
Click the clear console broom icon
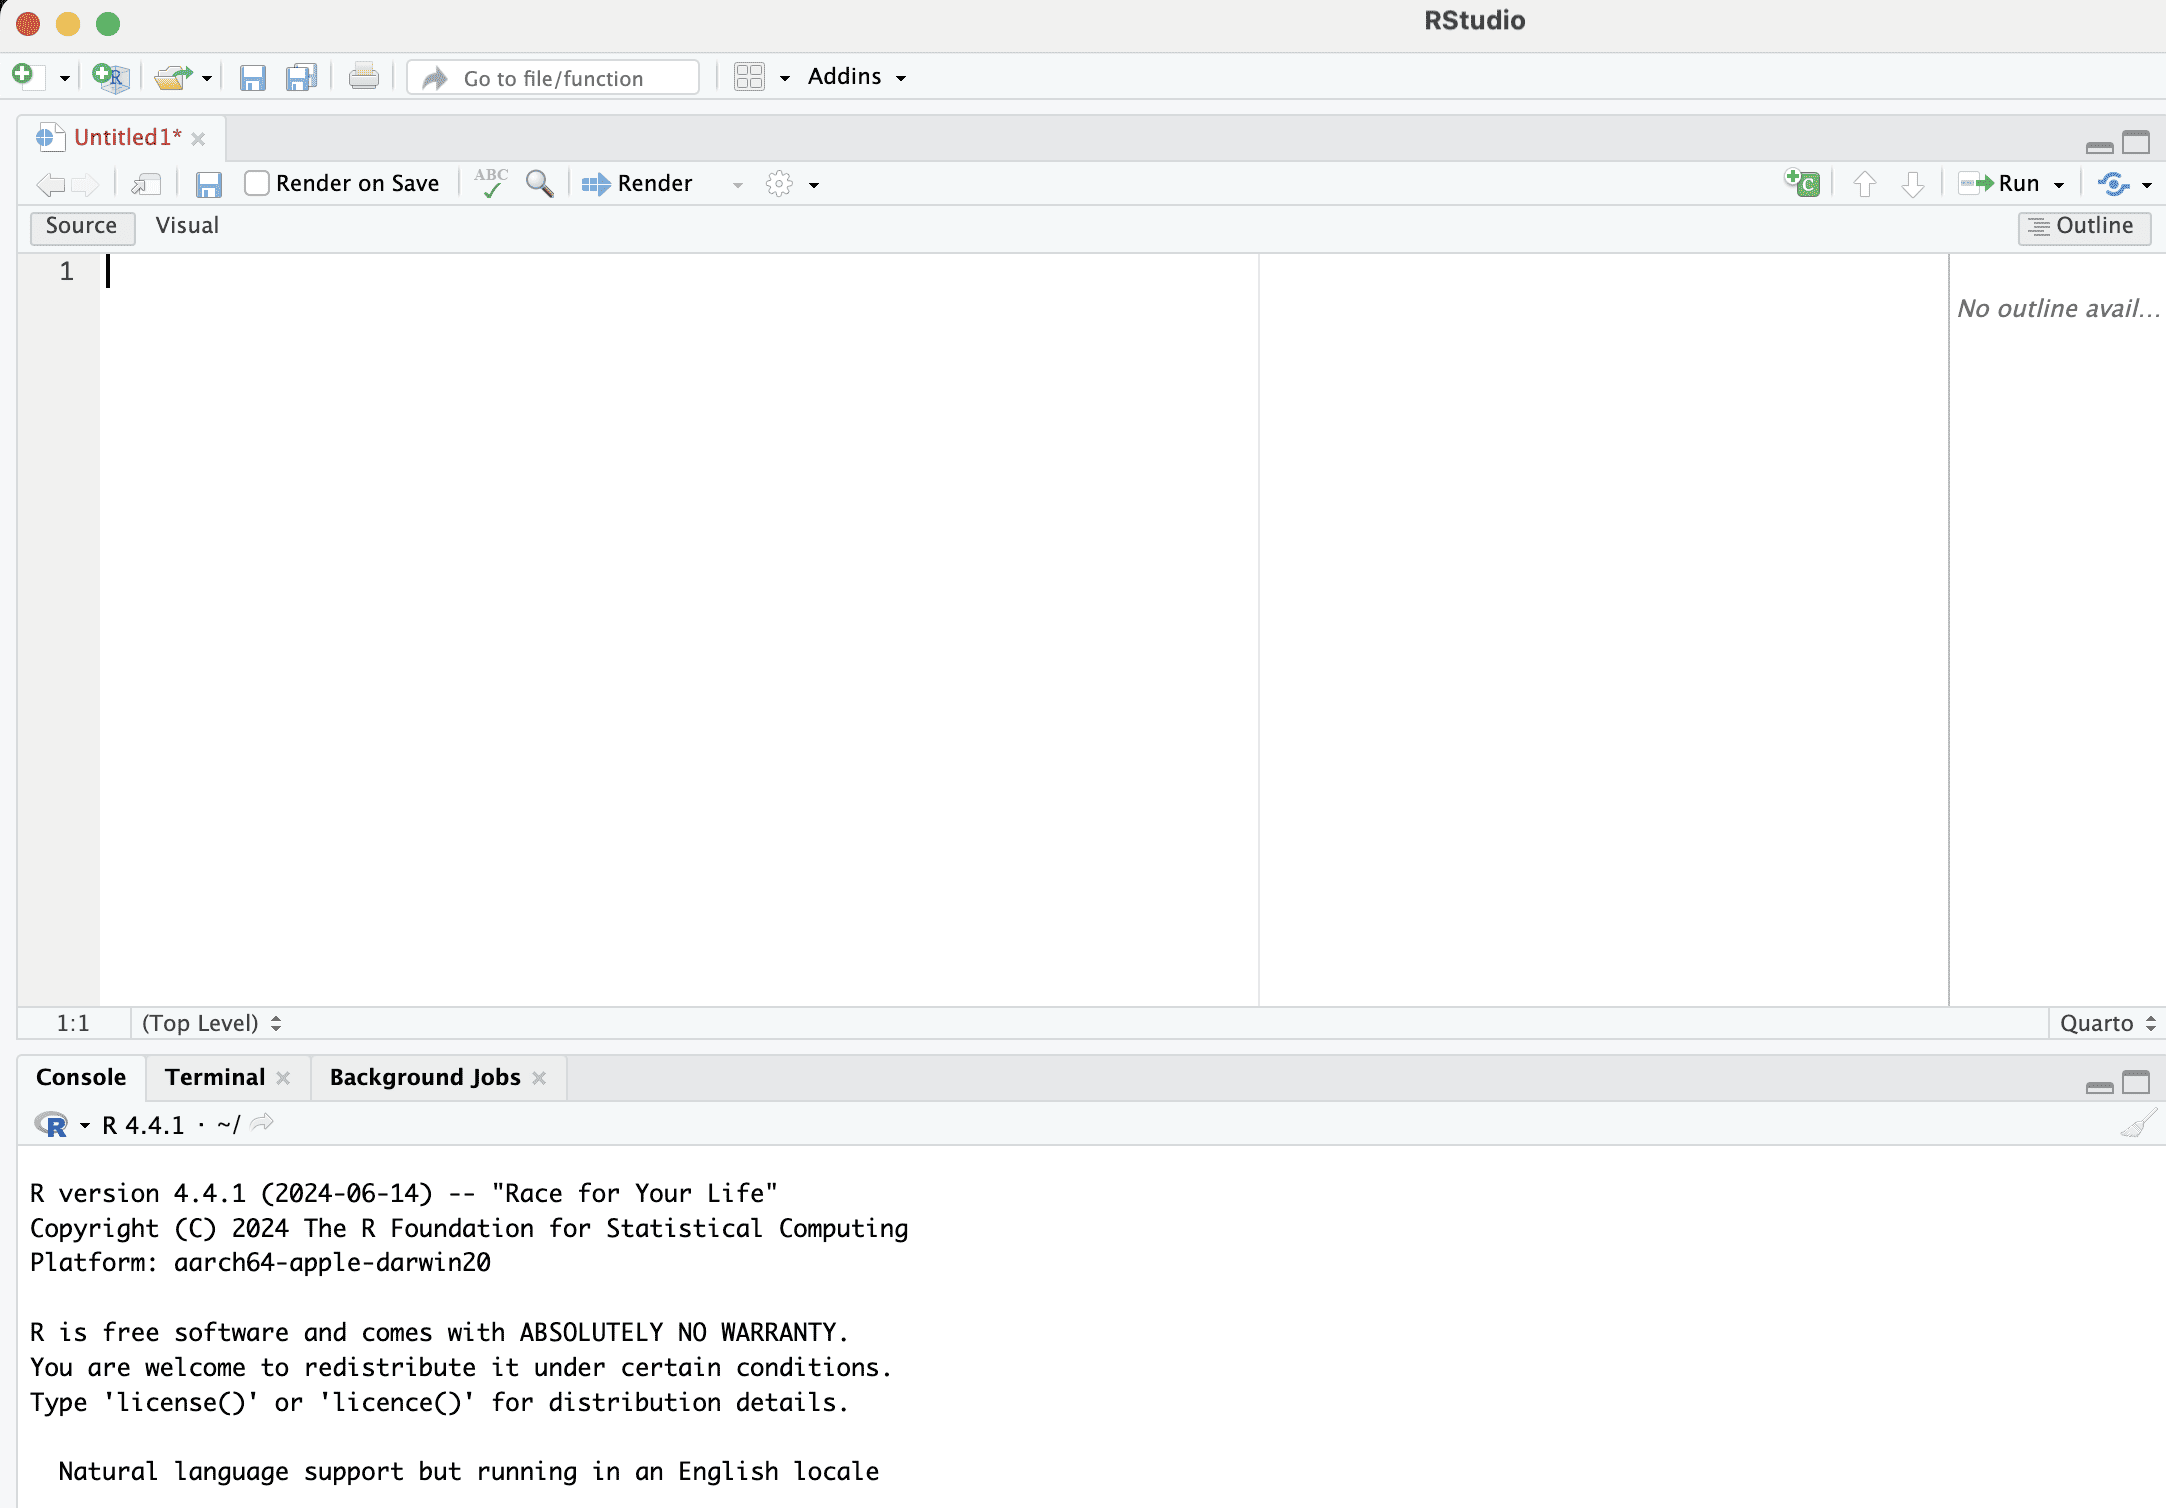pos(2138,1125)
